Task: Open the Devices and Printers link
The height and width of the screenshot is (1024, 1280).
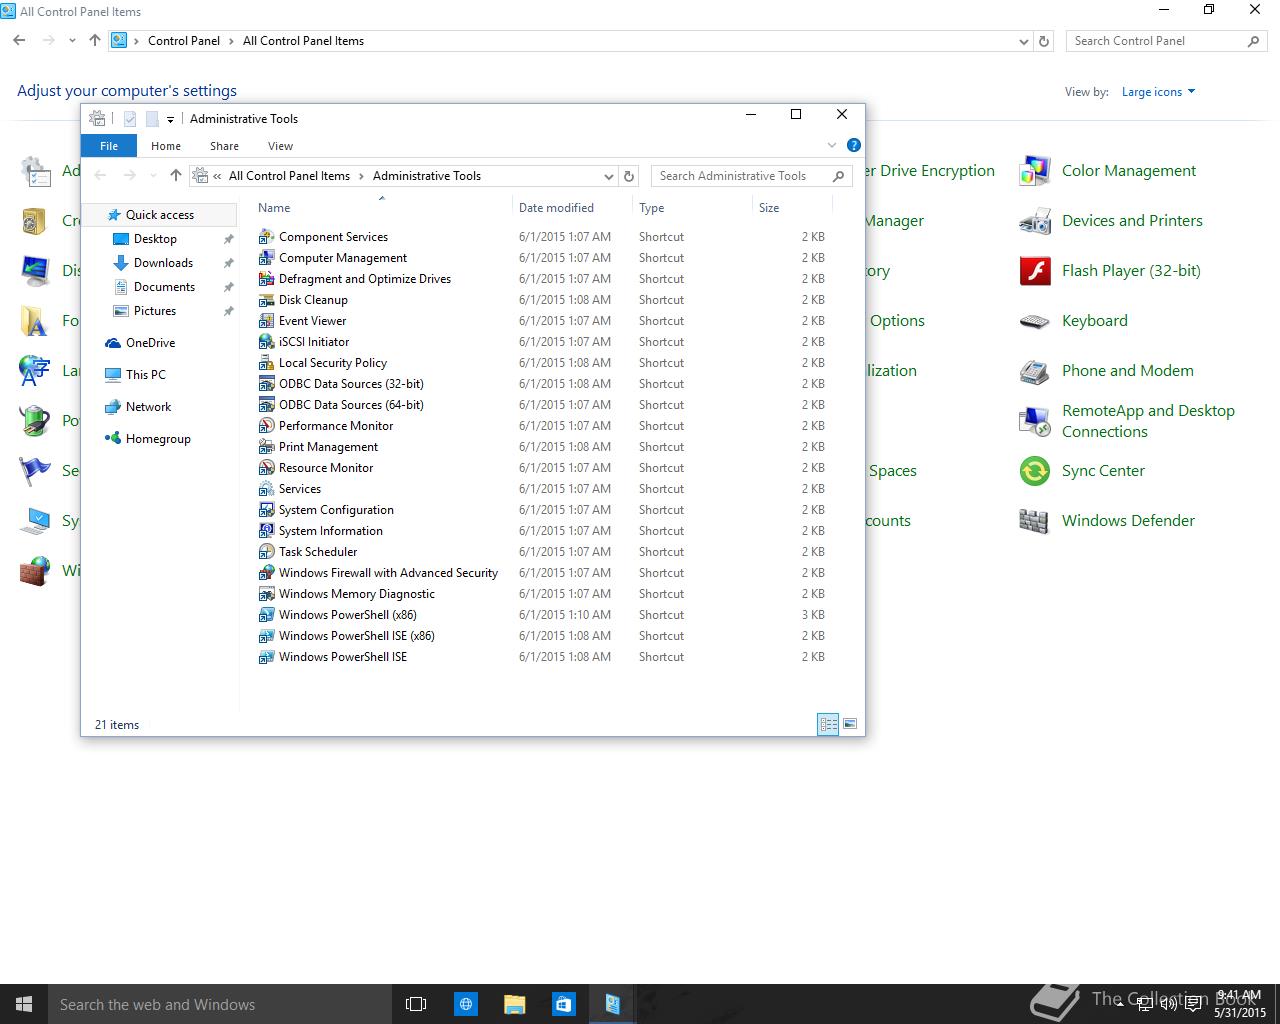Action: pyautogui.click(x=1132, y=221)
